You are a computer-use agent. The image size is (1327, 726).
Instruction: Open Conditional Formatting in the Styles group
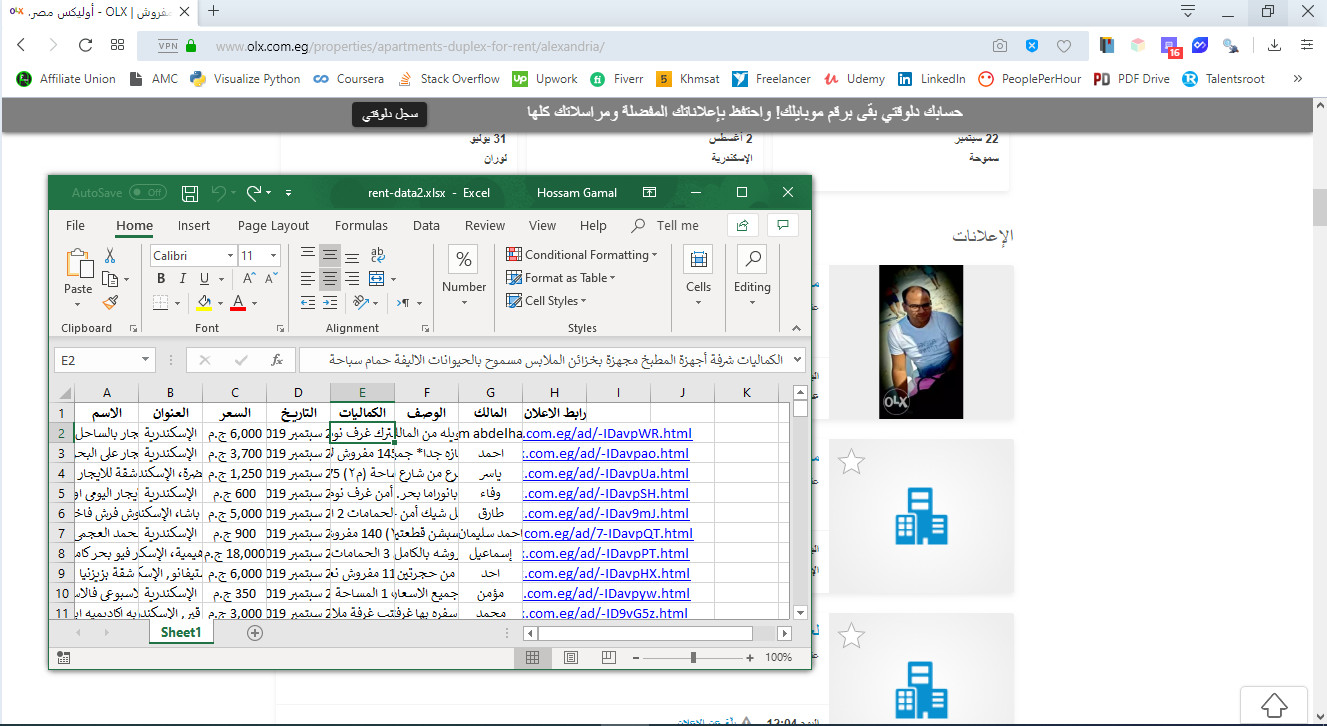pos(582,254)
